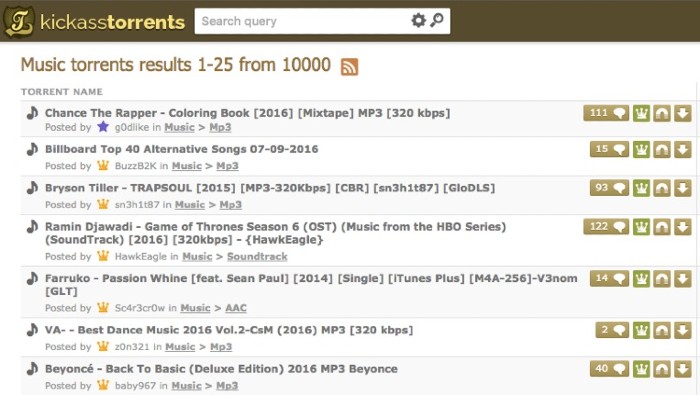
Task: Open Soundtrack category link in HawkEagle row
Action: (257, 257)
